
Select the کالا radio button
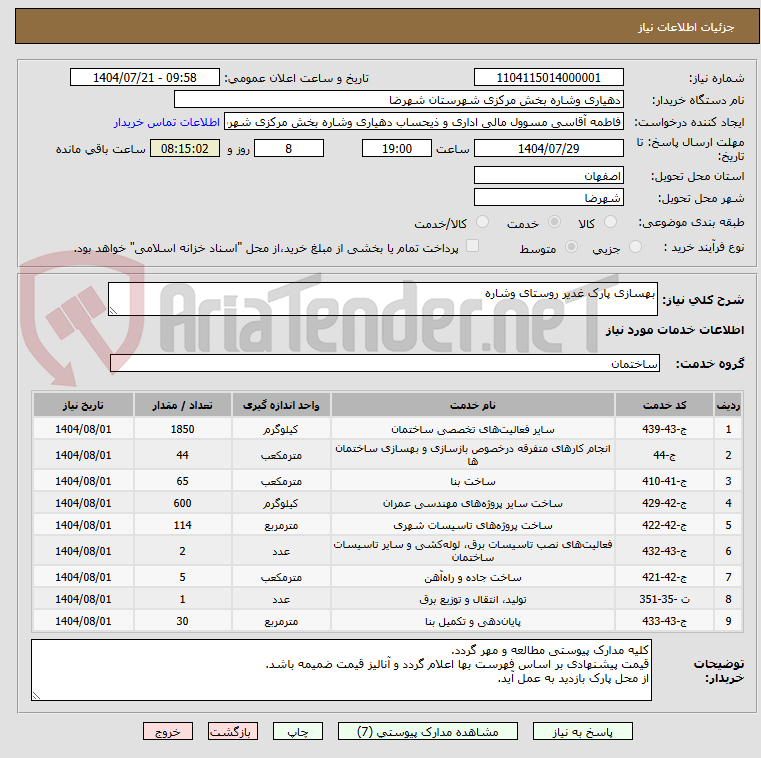[610, 222]
